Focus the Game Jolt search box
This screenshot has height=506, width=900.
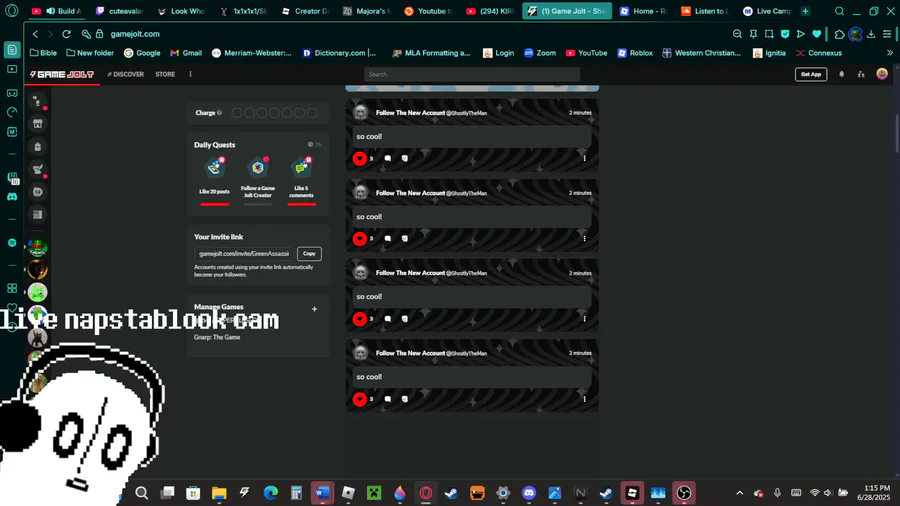coord(472,74)
